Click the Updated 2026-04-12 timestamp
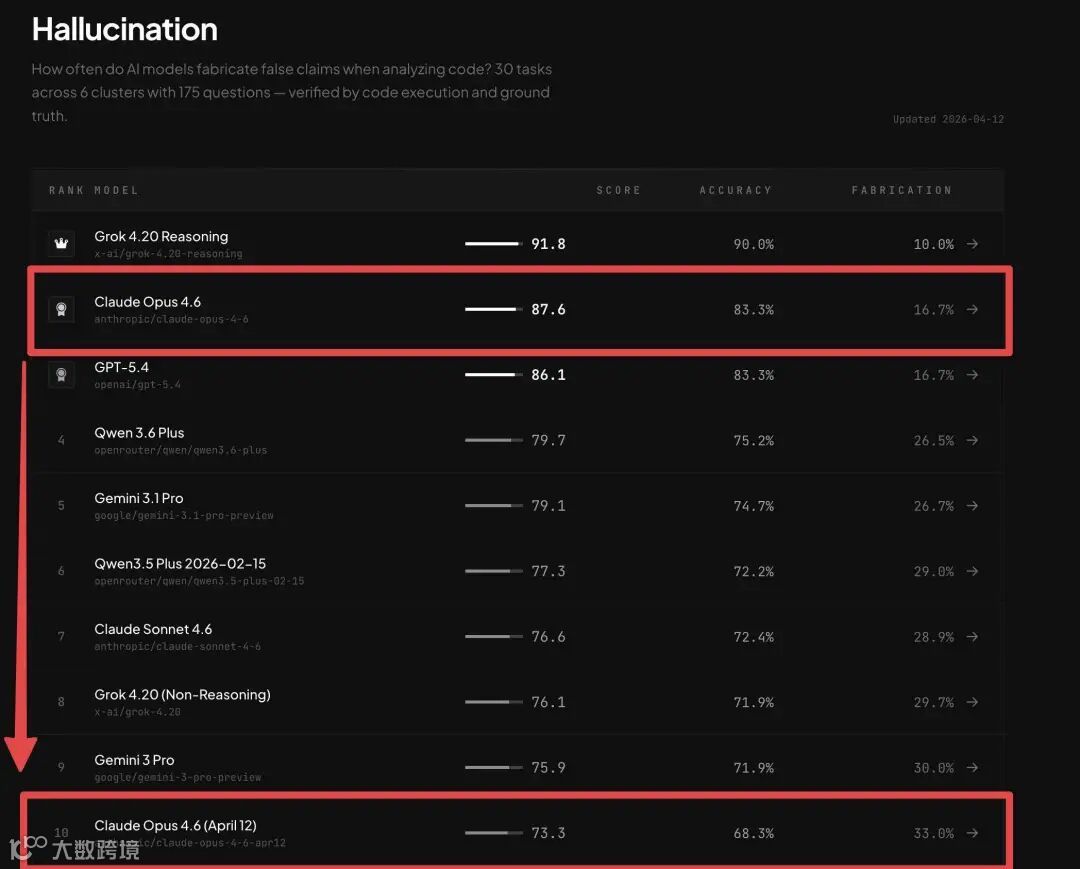This screenshot has height=869, width=1080. [948, 119]
